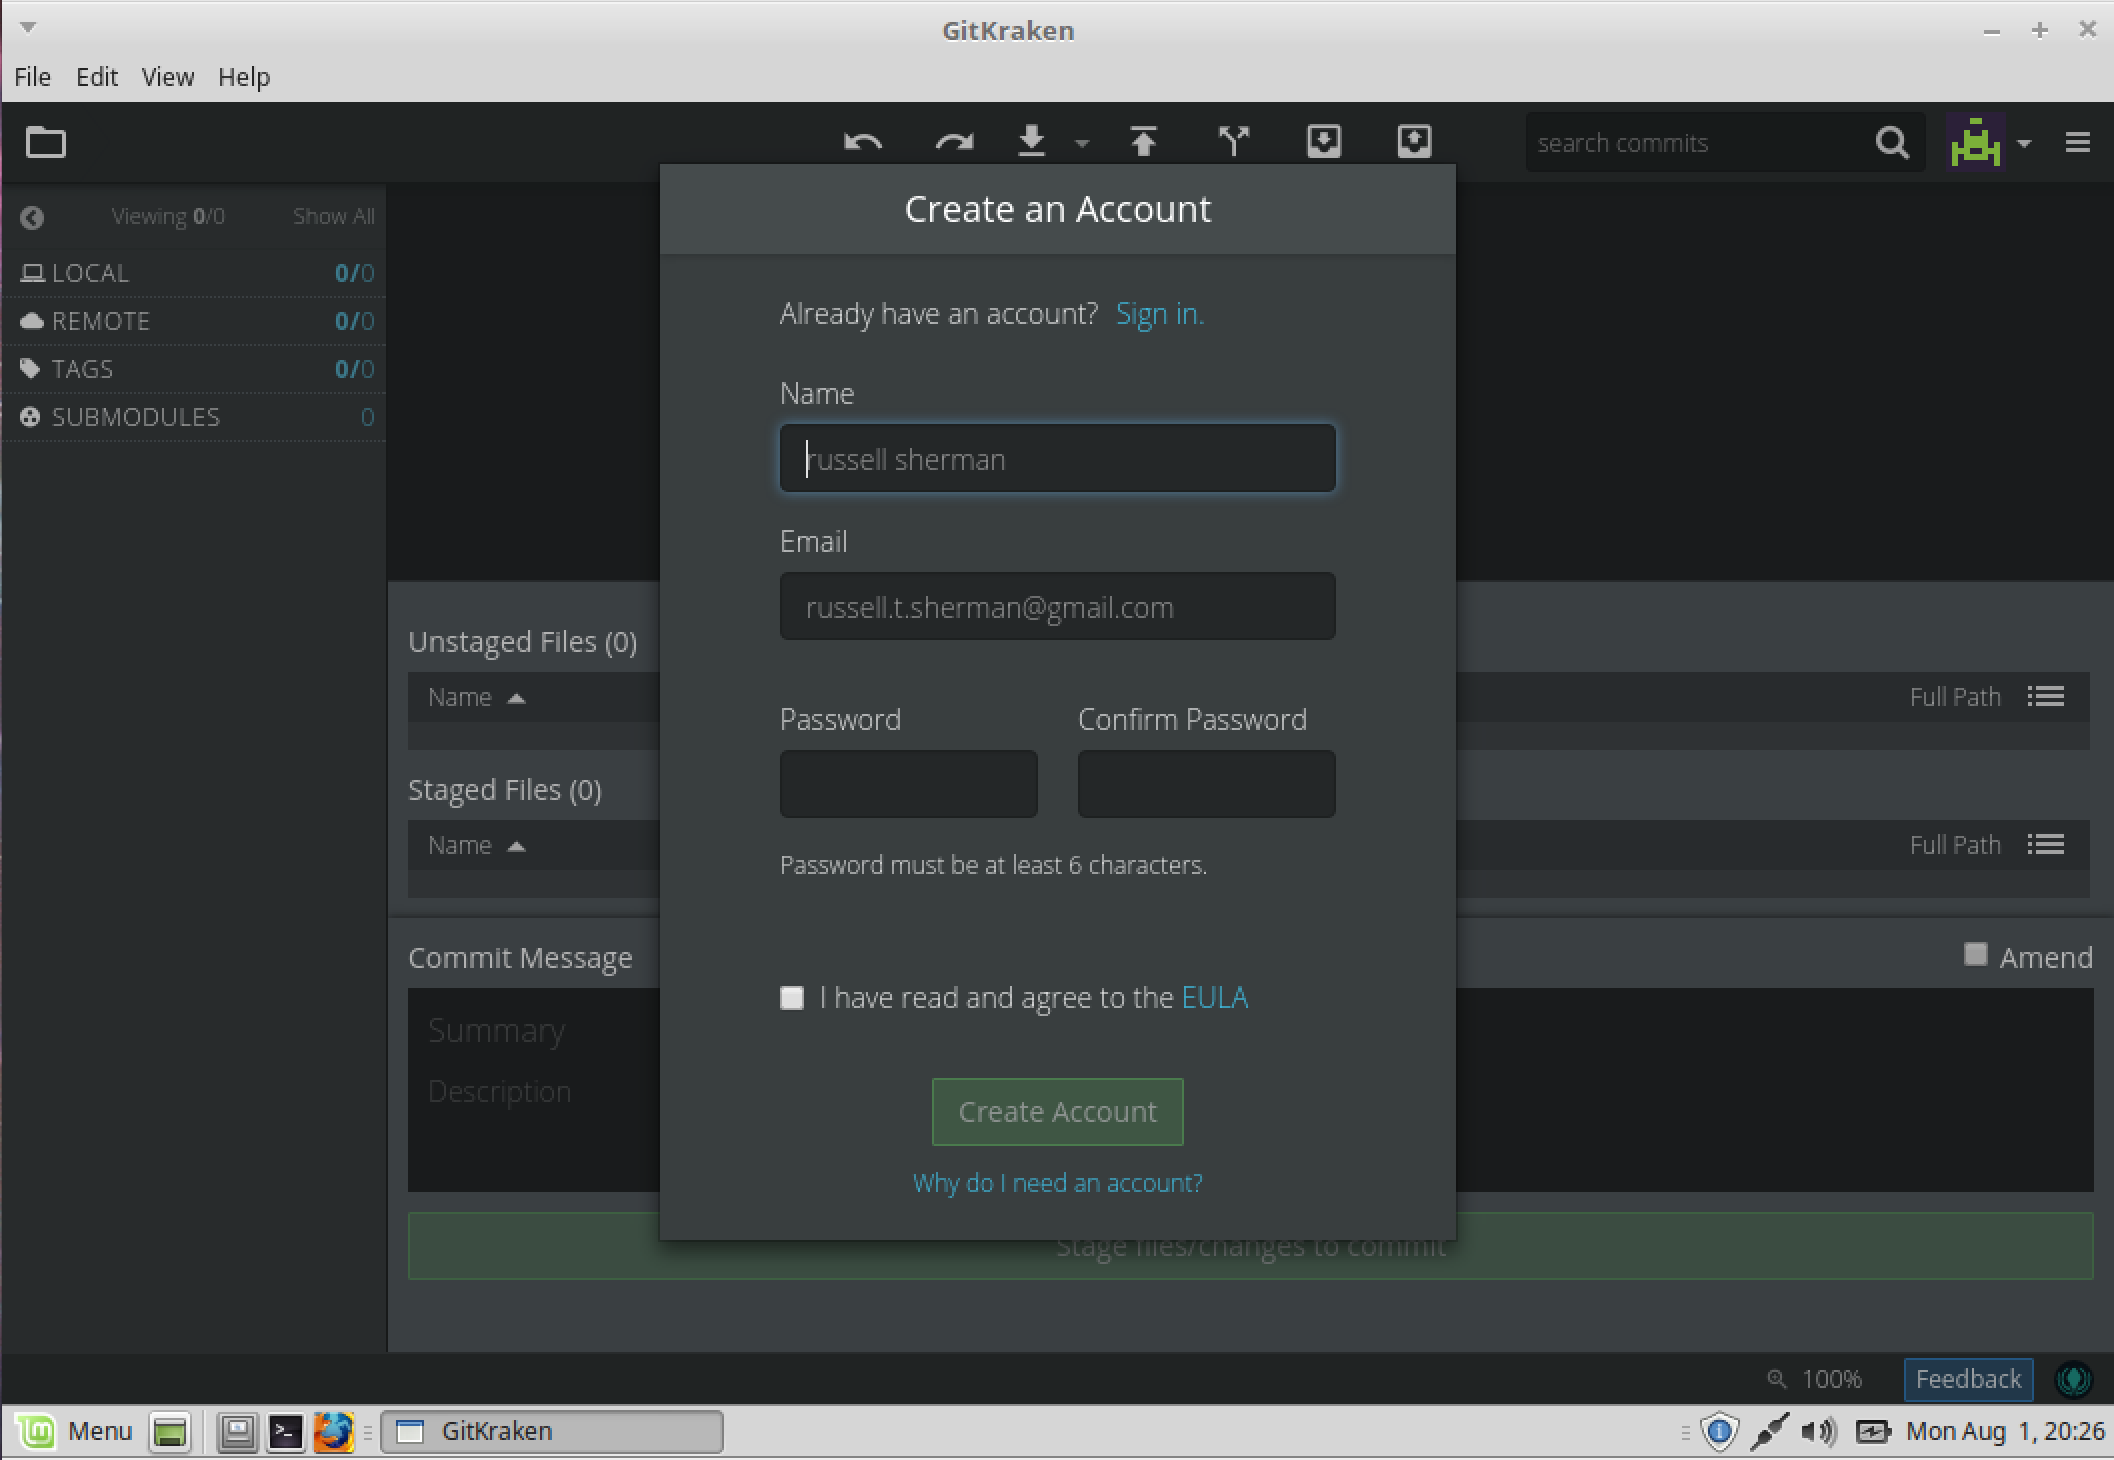Open the View menu

167,77
